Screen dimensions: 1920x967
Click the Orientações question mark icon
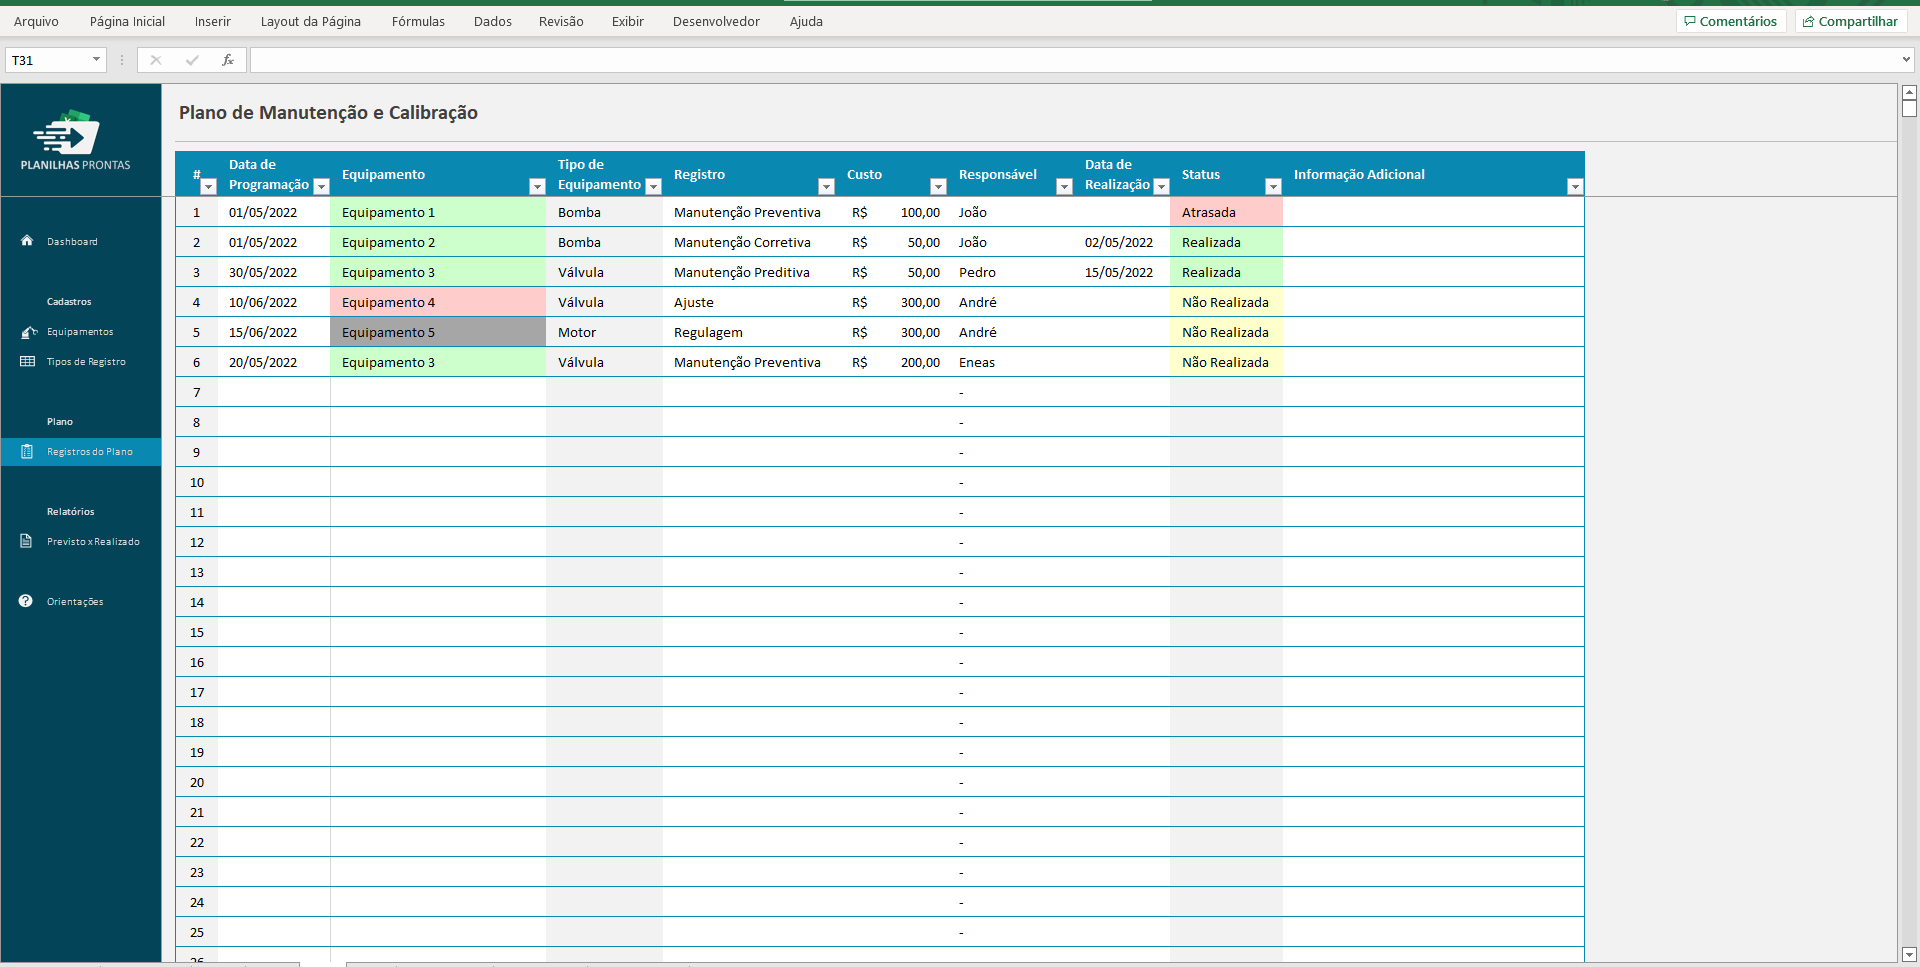point(26,602)
